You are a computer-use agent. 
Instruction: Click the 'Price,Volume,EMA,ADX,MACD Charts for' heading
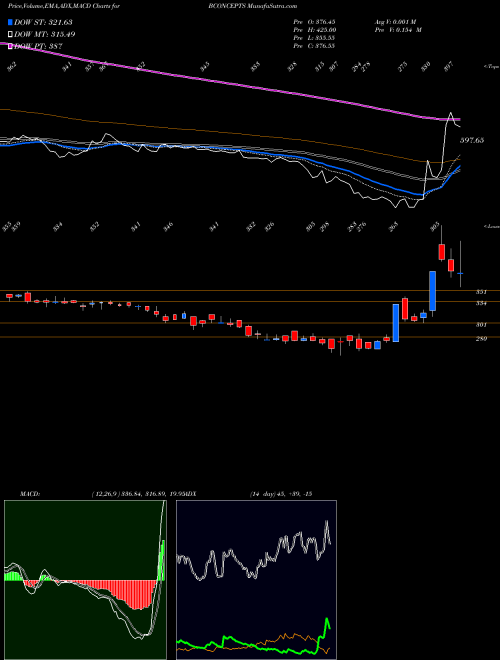[x=64, y=6]
